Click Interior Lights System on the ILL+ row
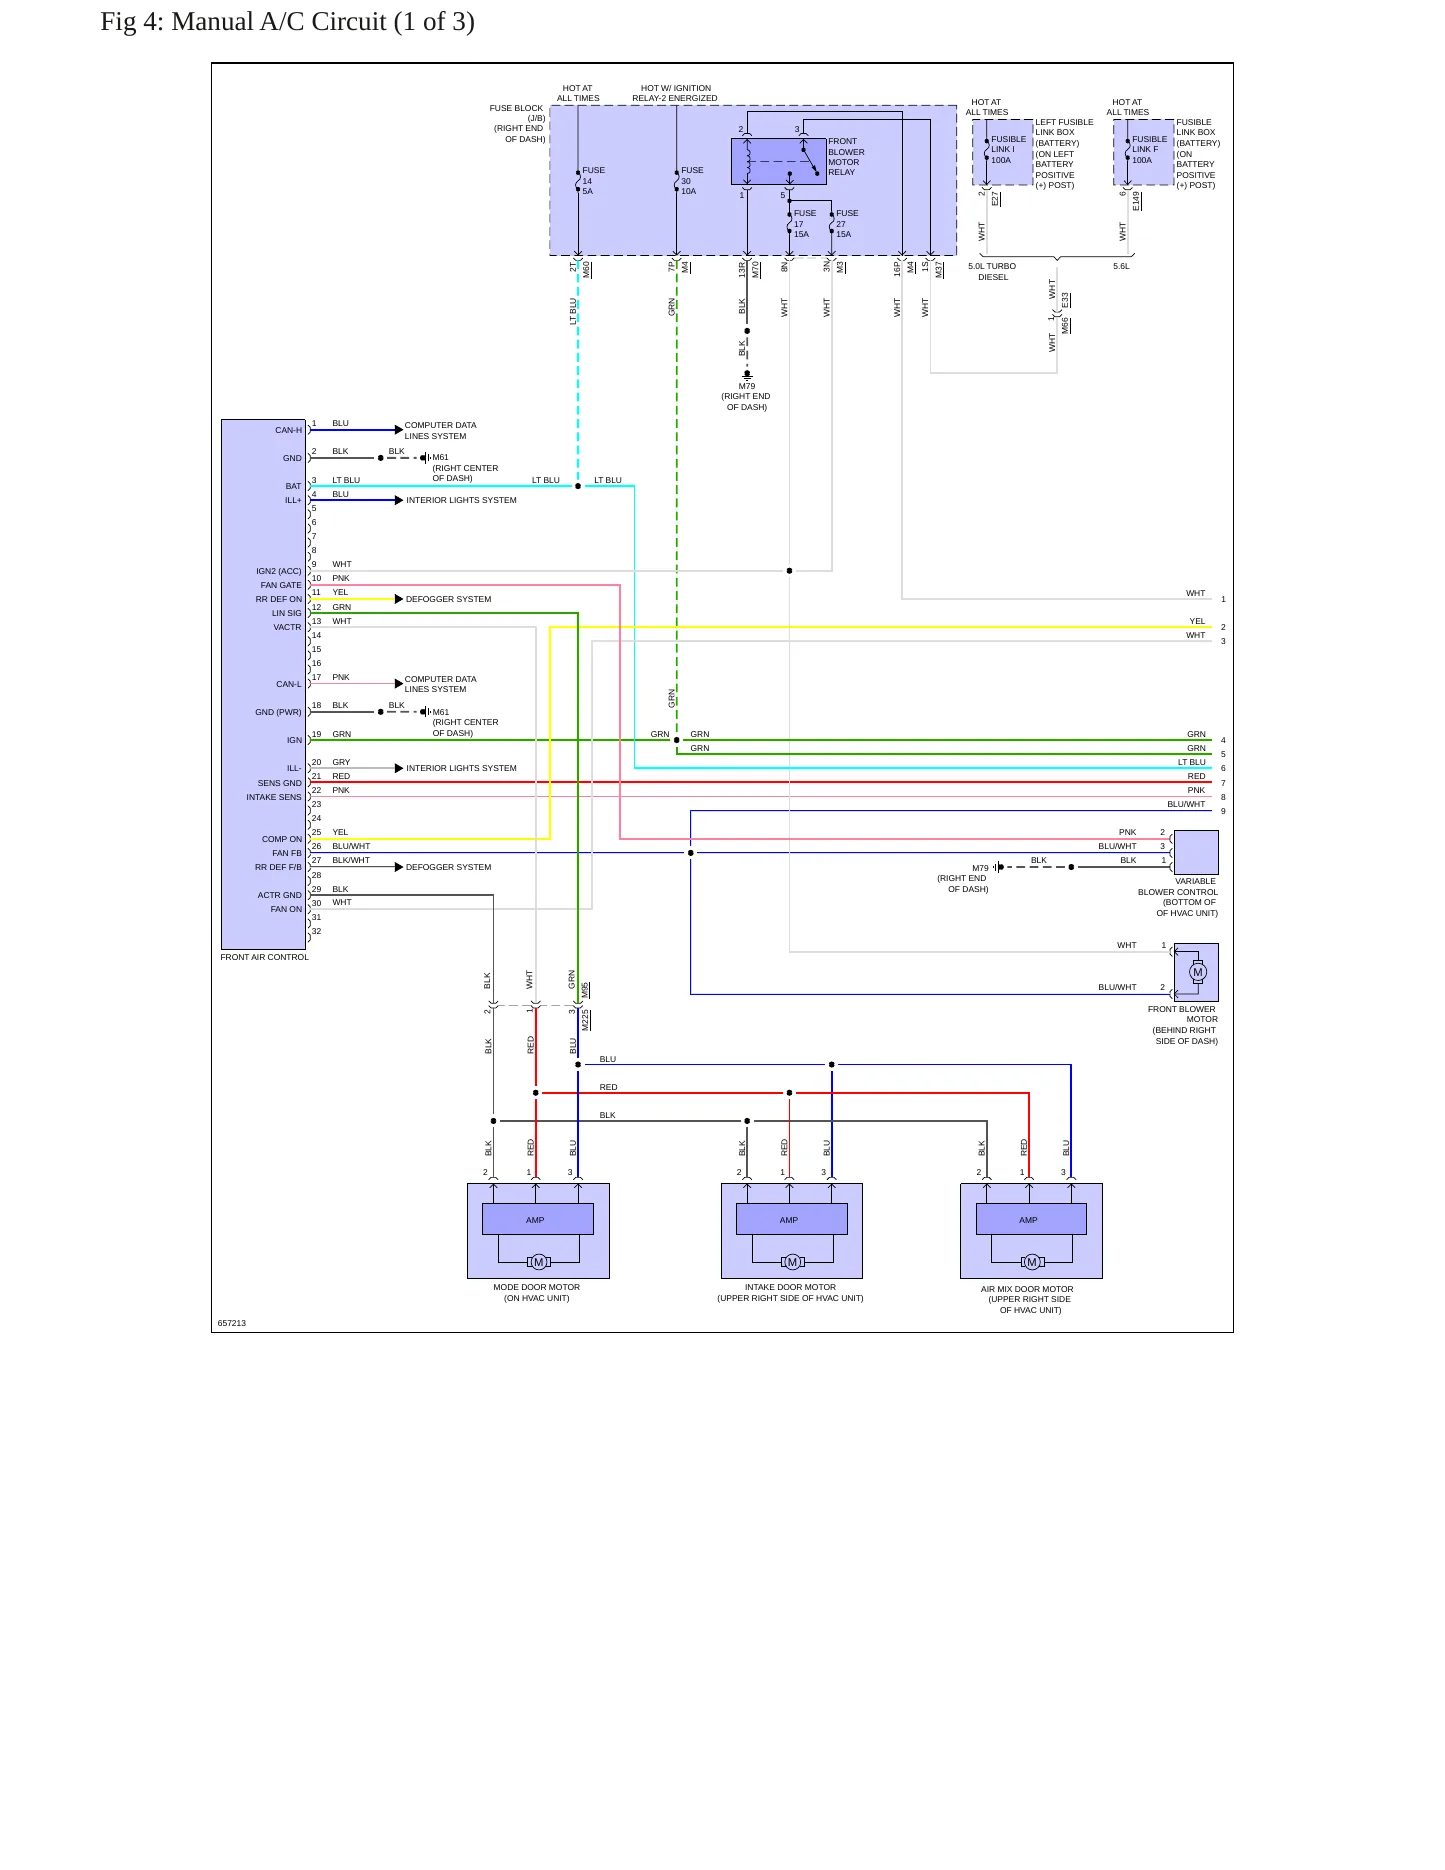This screenshot has height=1870, width=1445. click(x=461, y=500)
